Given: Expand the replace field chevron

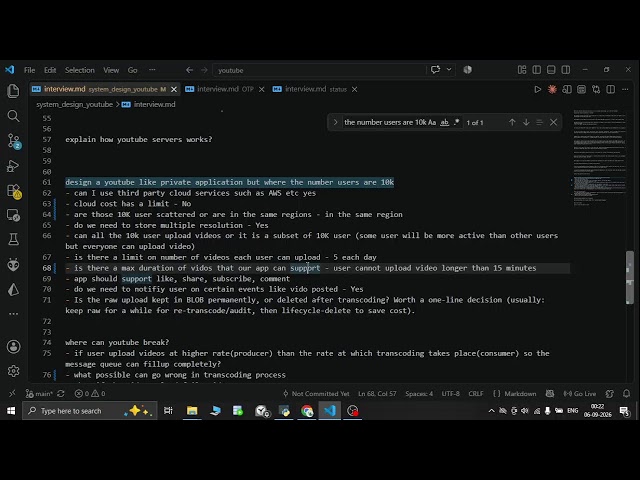Looking at the screenshot, I should [x=335, y=122].
